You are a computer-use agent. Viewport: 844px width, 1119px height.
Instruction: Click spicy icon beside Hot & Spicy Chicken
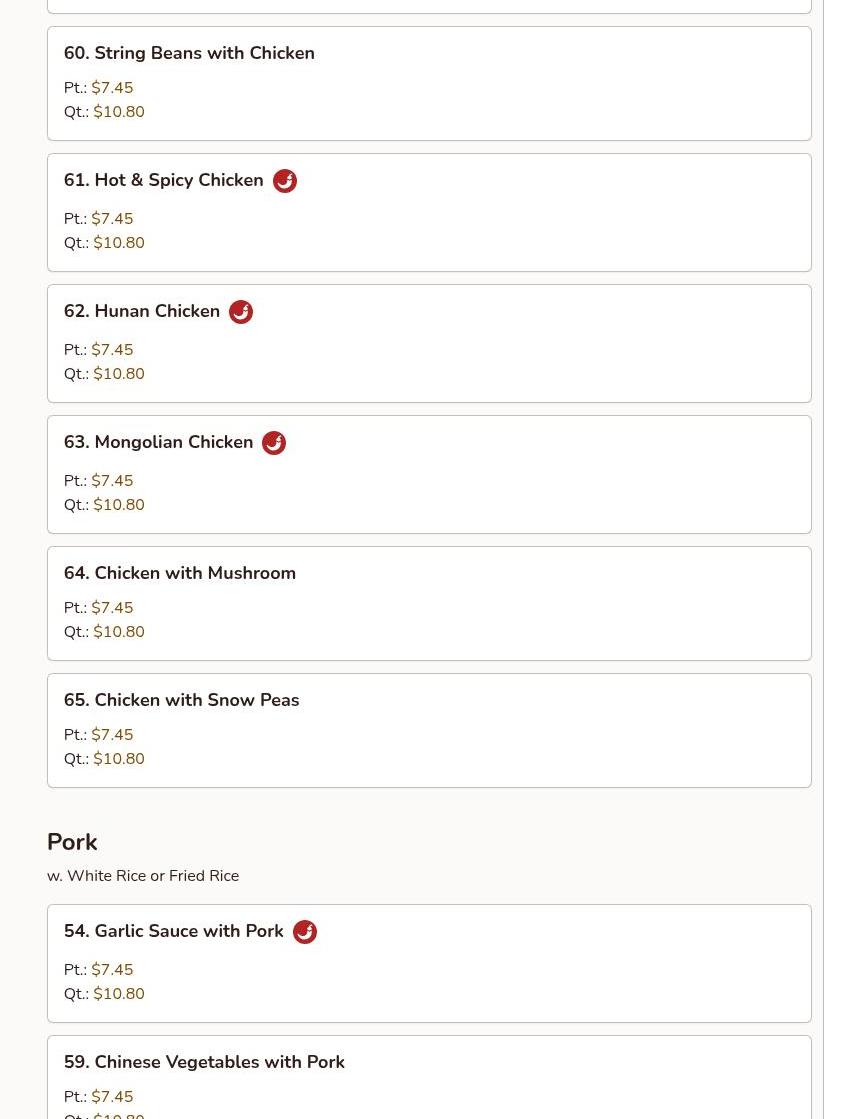[x=285, y=181]
